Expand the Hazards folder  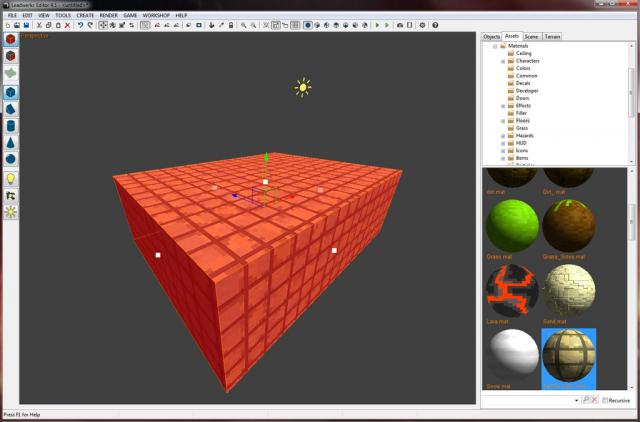(x=503, y=135)
